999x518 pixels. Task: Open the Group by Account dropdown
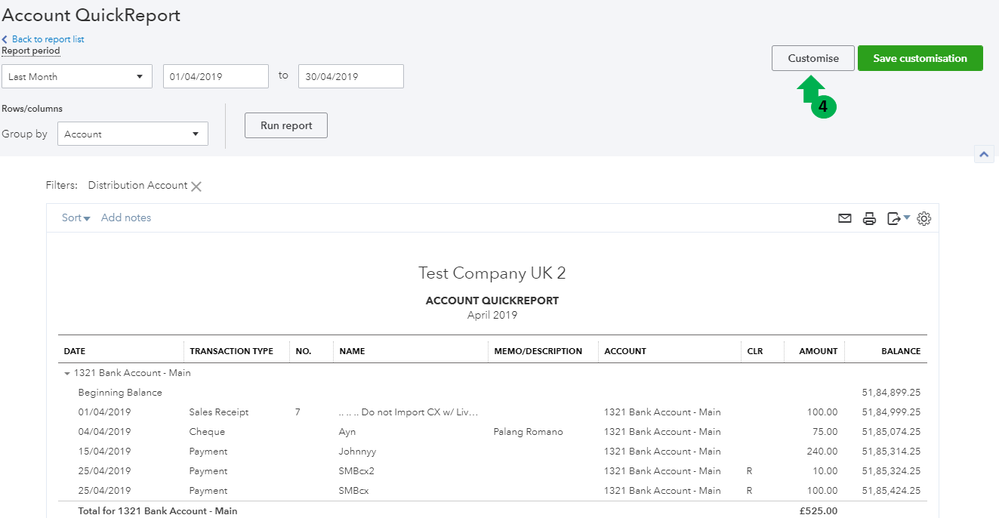pos(132,134)
